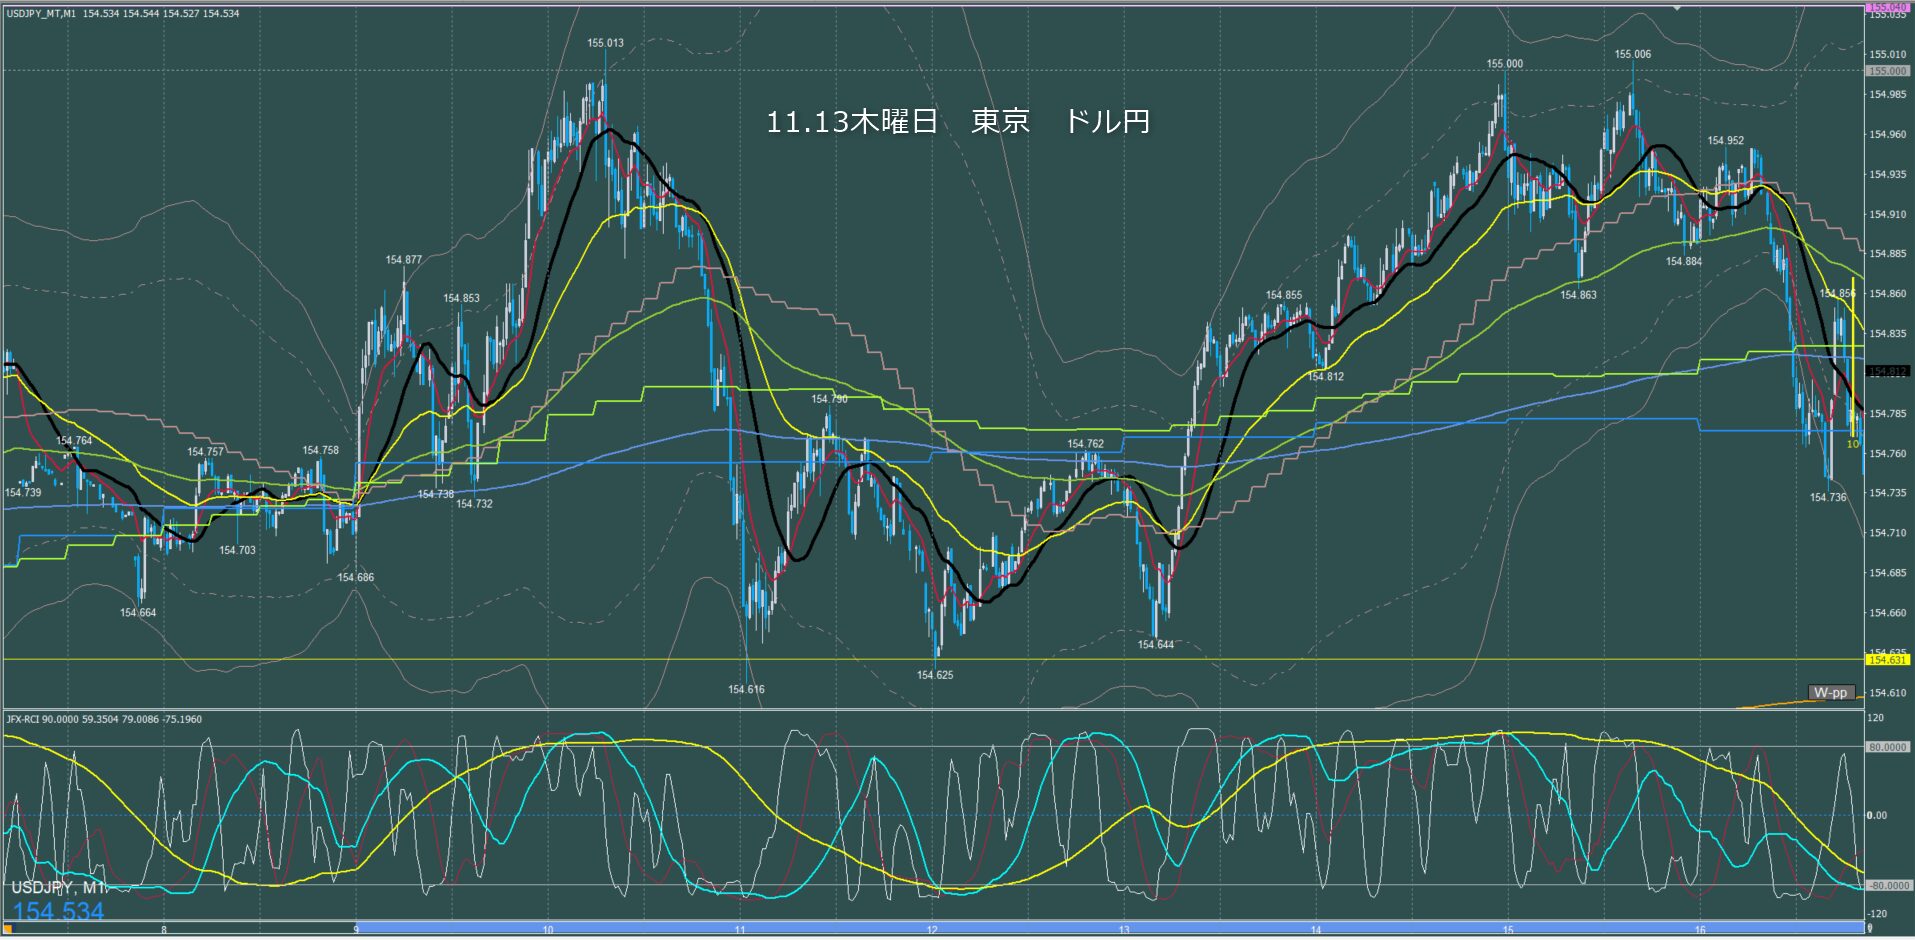Click the hour 15 timeline marker
Image resolution: width=1915 pixels, height=940 pixels.
pyautogui.click(x=1508, y=930)
